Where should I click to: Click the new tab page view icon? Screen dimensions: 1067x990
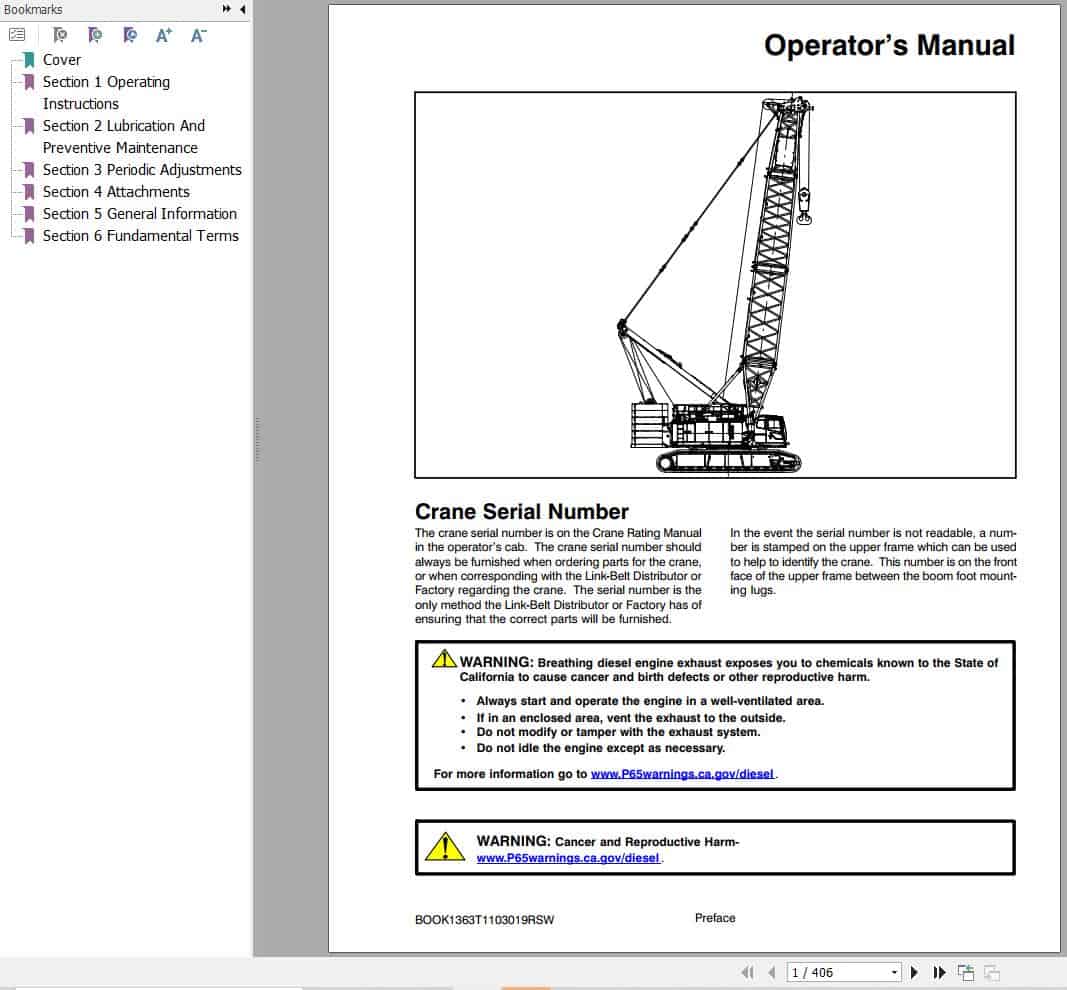pos(966,971)
